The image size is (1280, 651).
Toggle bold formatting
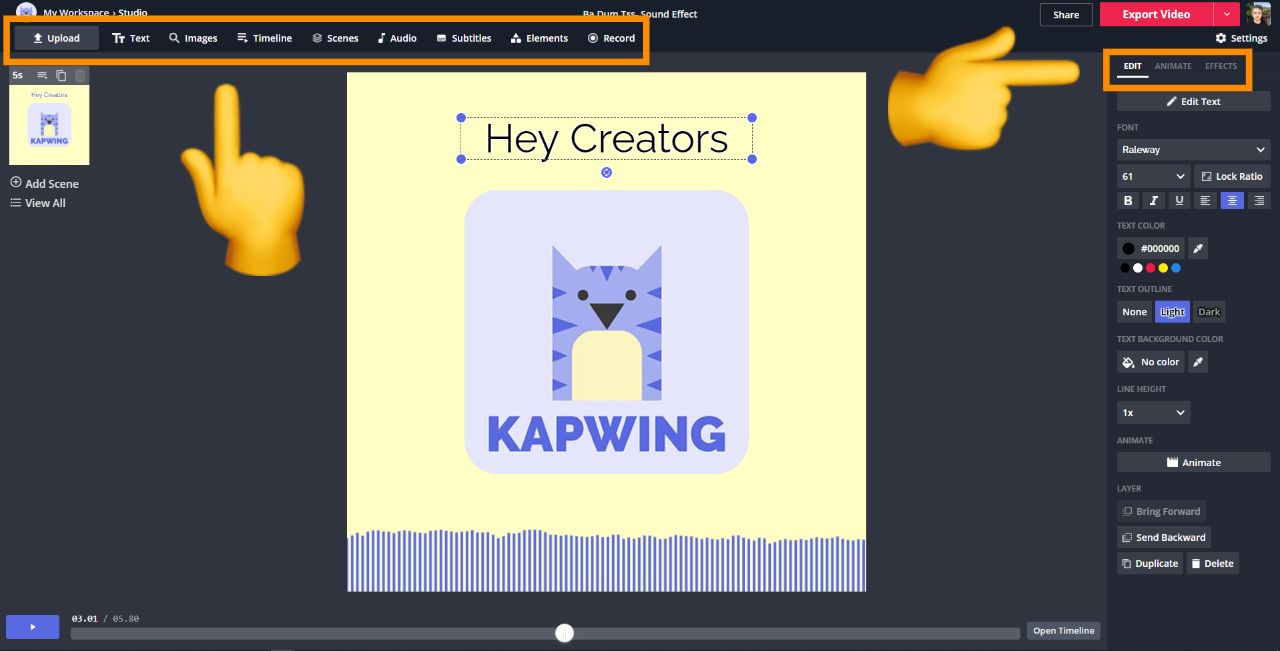pos(1128,200)
